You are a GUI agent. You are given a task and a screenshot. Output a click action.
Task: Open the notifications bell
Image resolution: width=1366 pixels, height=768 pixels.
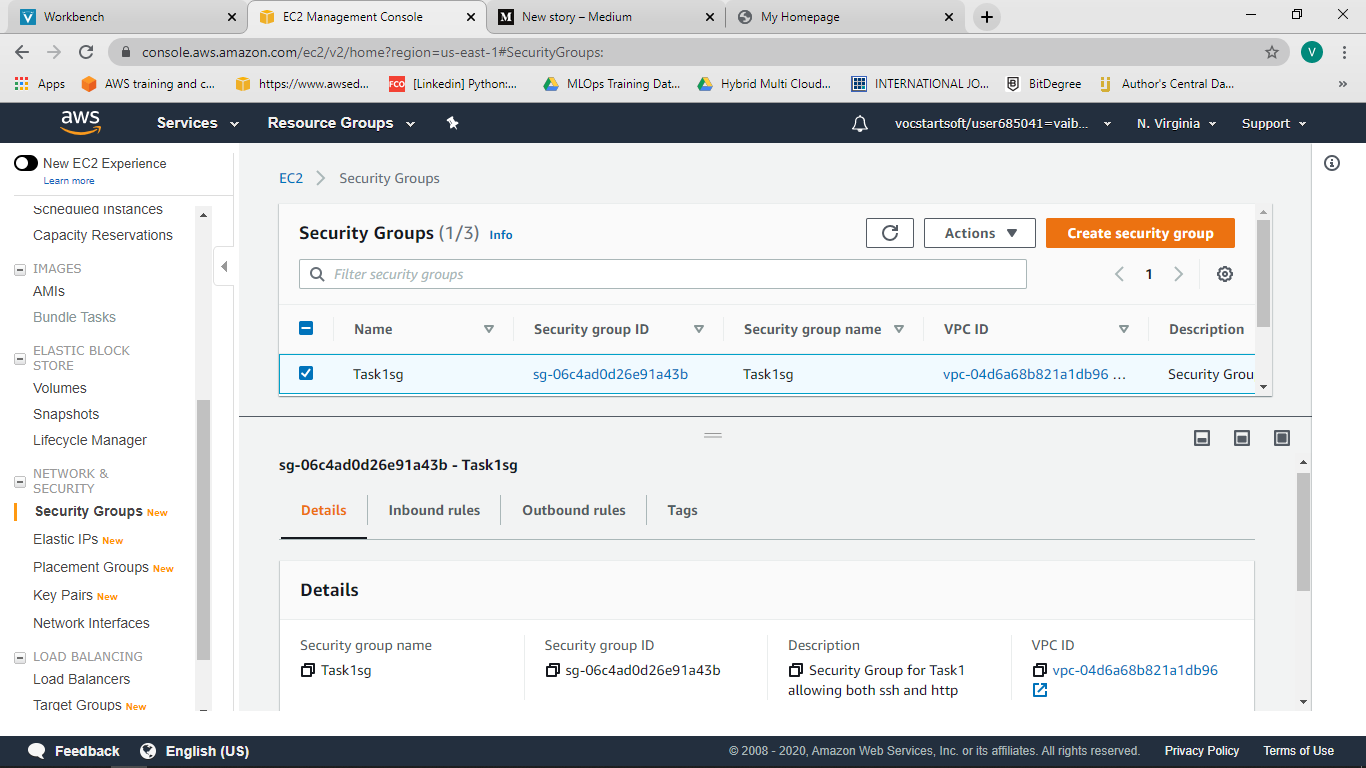click(859, 122)
